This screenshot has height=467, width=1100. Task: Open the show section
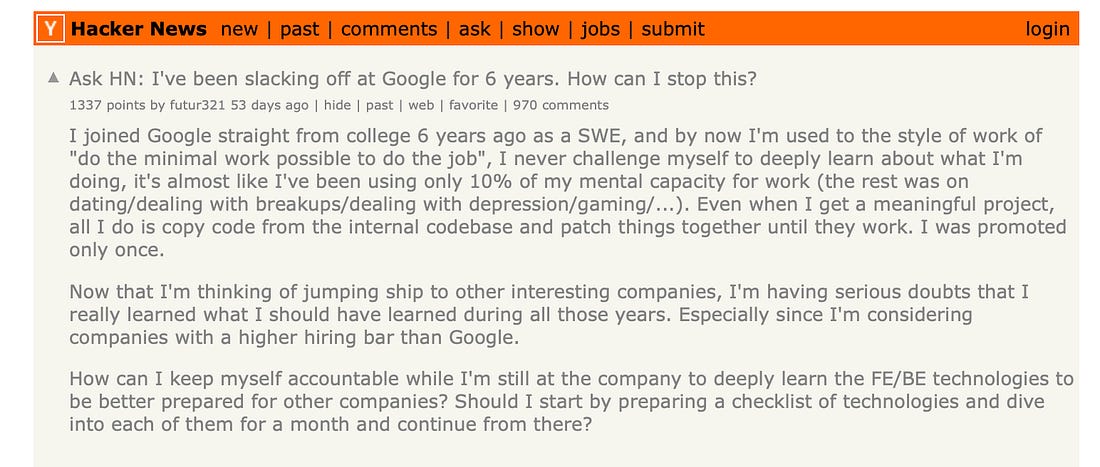pyautogui.click(x=536, y=29)
